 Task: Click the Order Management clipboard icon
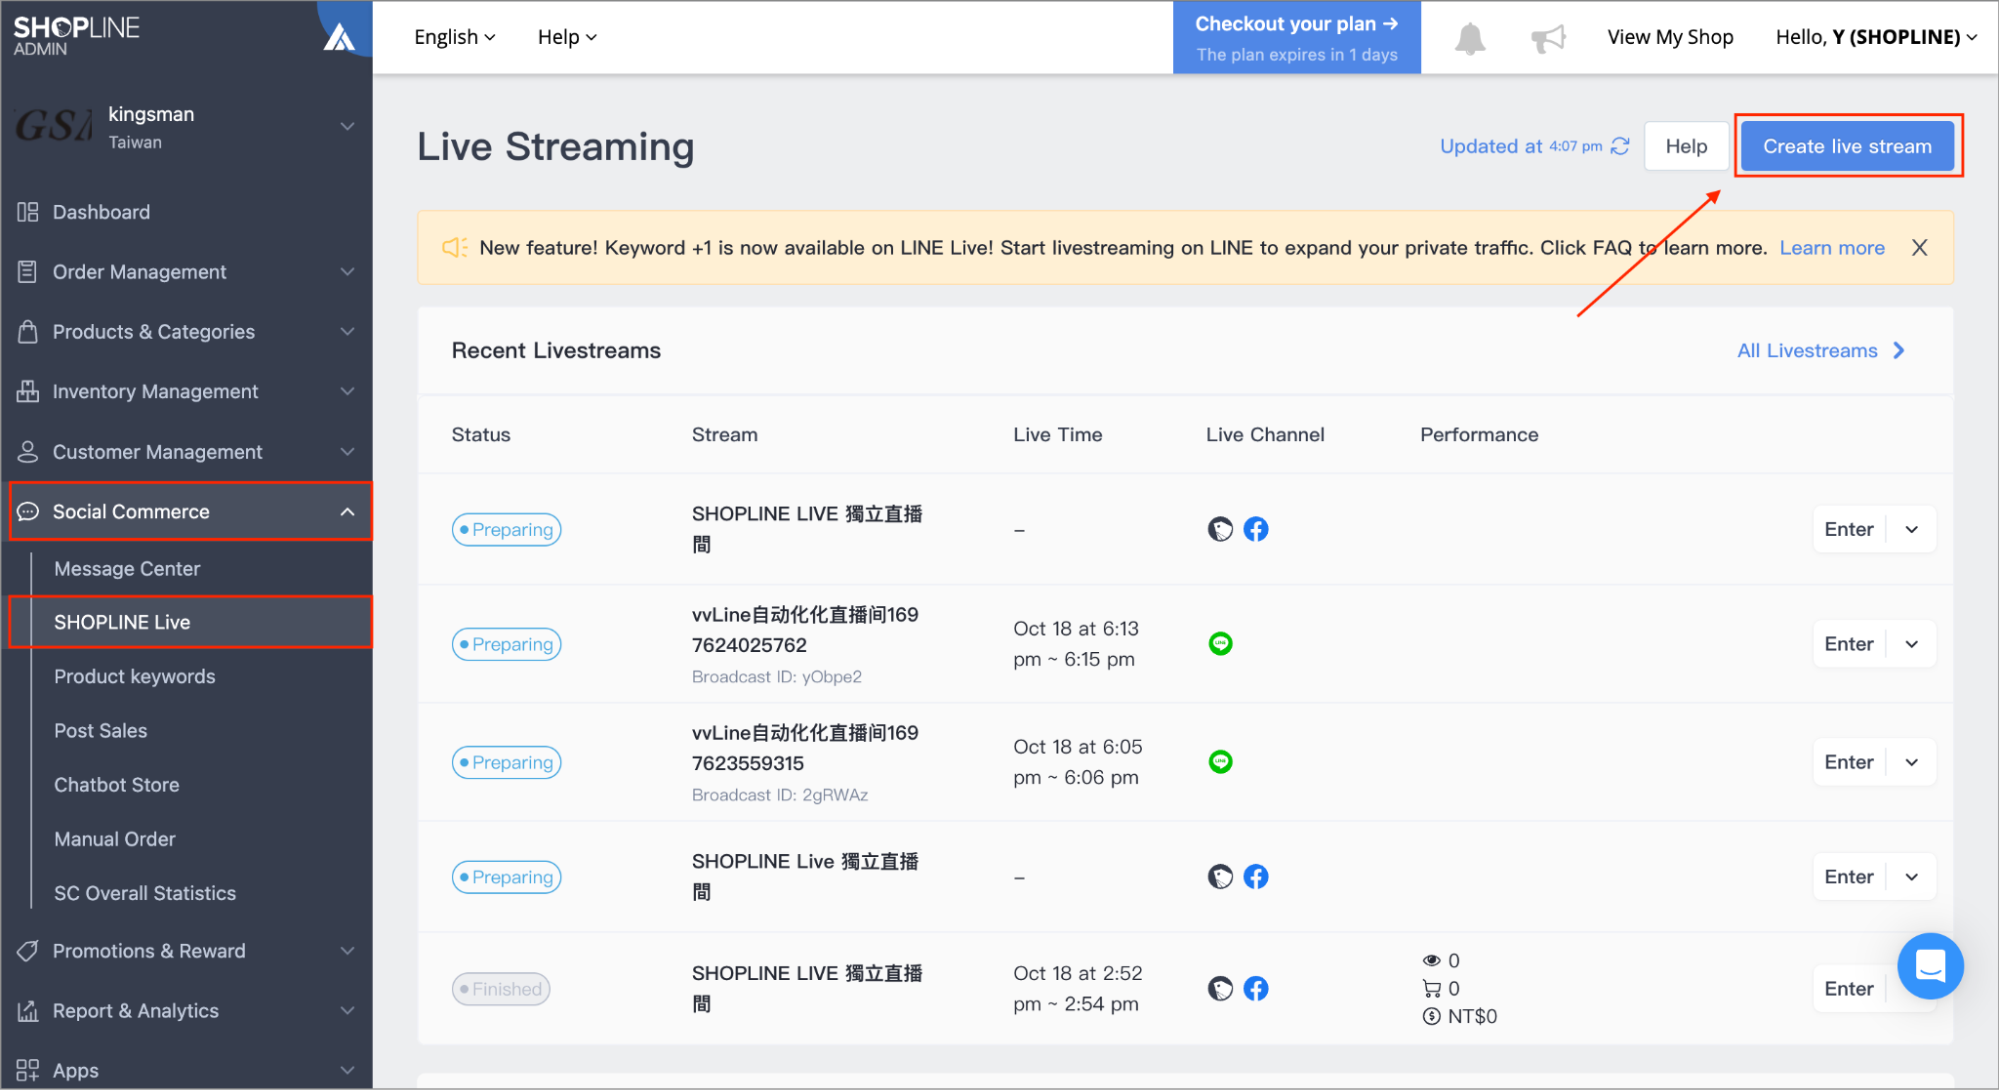[27, 272]
